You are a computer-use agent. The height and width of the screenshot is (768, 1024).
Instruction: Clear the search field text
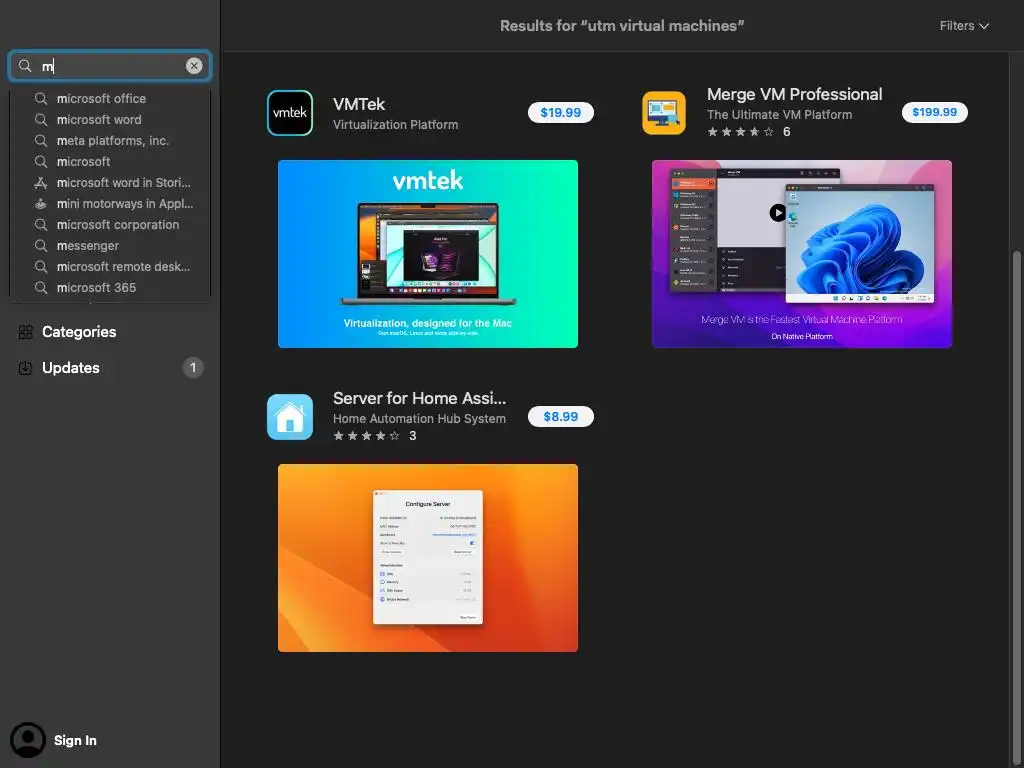pyautogui.click(x=194, y=65)
